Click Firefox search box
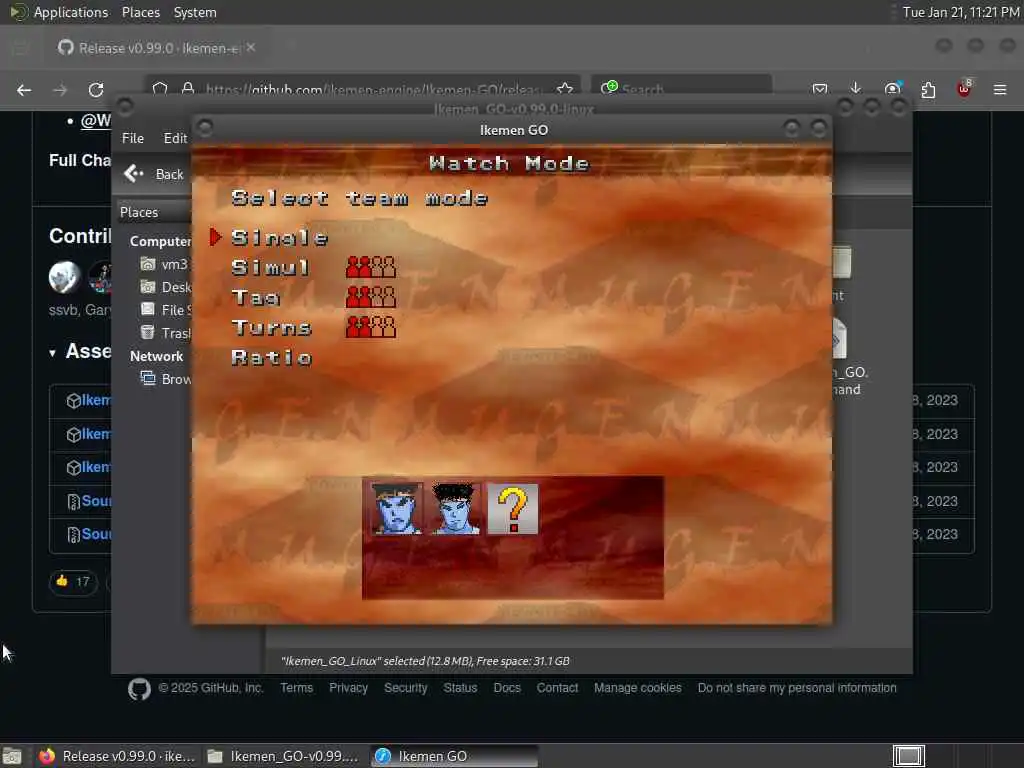This screenshot has width=1024, height=768. click(x=682, y=88)
